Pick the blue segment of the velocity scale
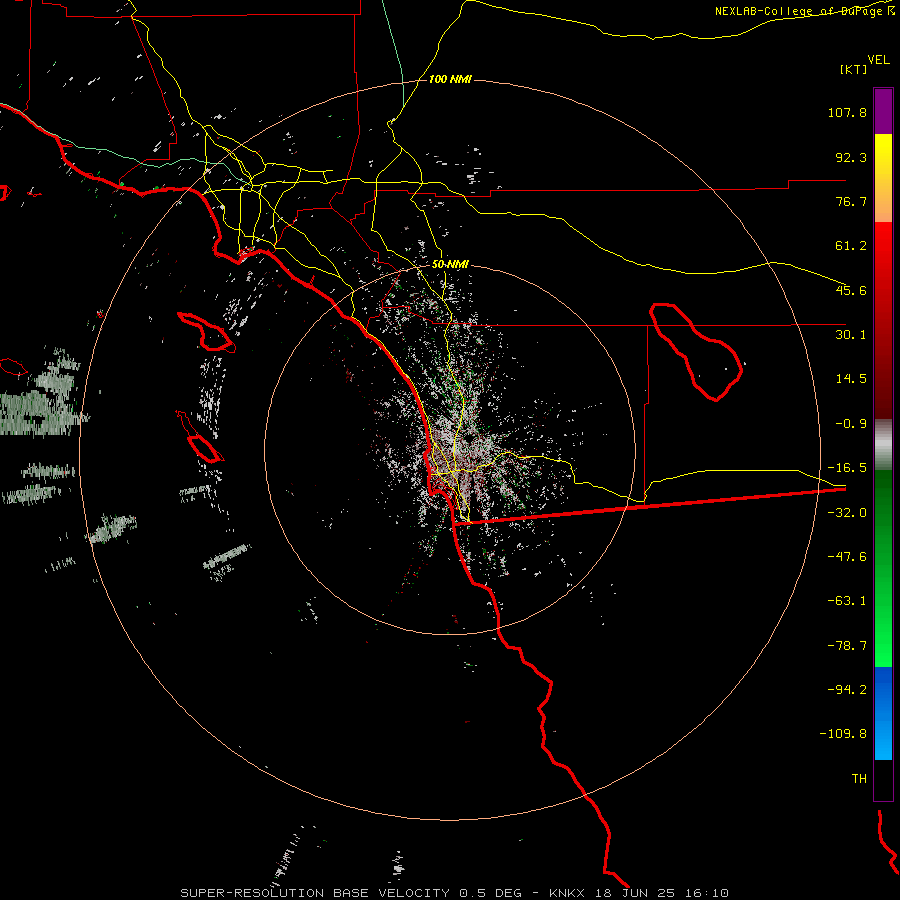This screenshot has height=900, width=900. click(883, 713)
